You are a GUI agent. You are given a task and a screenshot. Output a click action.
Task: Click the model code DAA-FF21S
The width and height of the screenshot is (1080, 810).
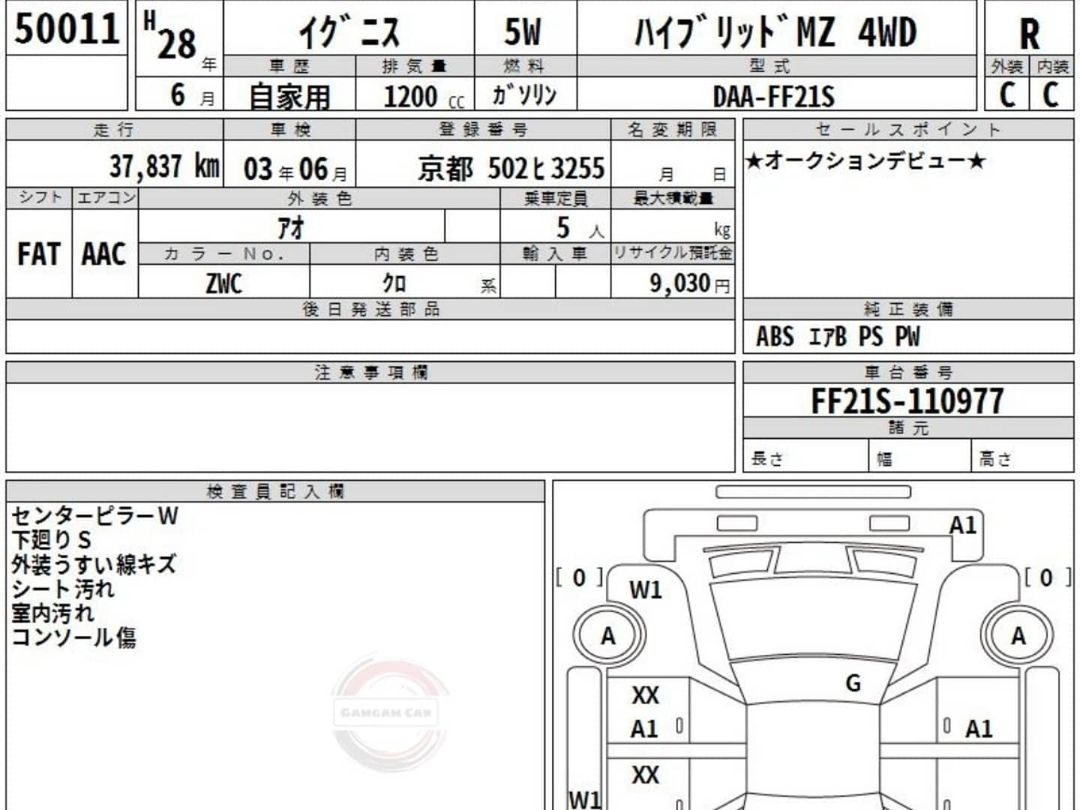click(x=773, y=96)
